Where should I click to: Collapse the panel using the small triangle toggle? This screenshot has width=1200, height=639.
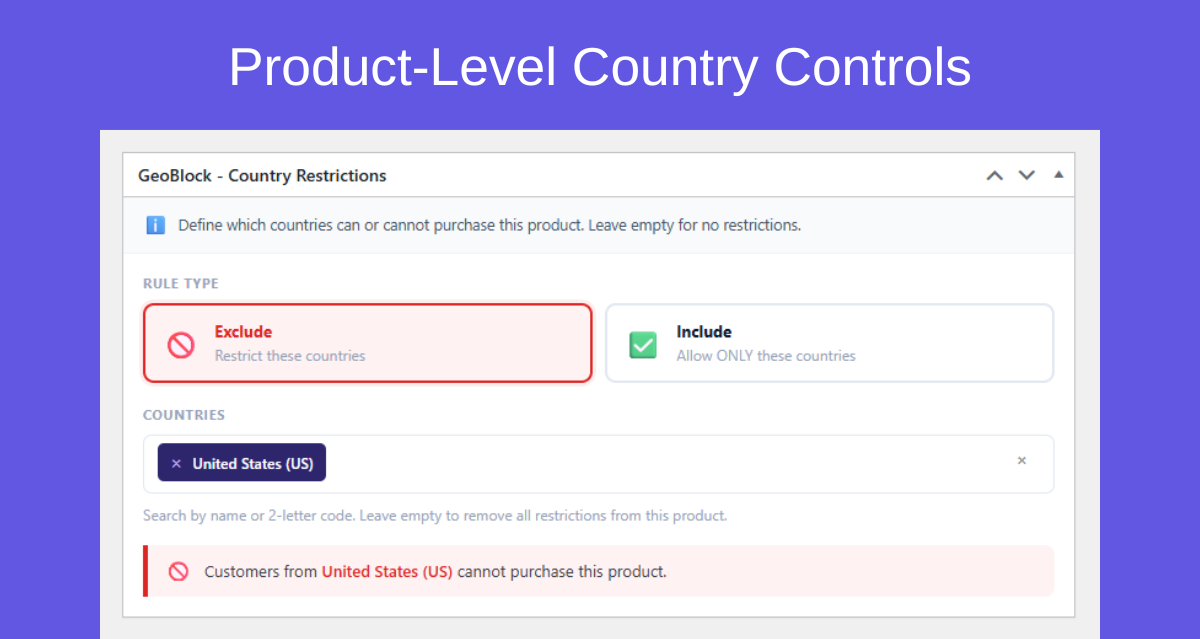click(x=1058, y=174)
